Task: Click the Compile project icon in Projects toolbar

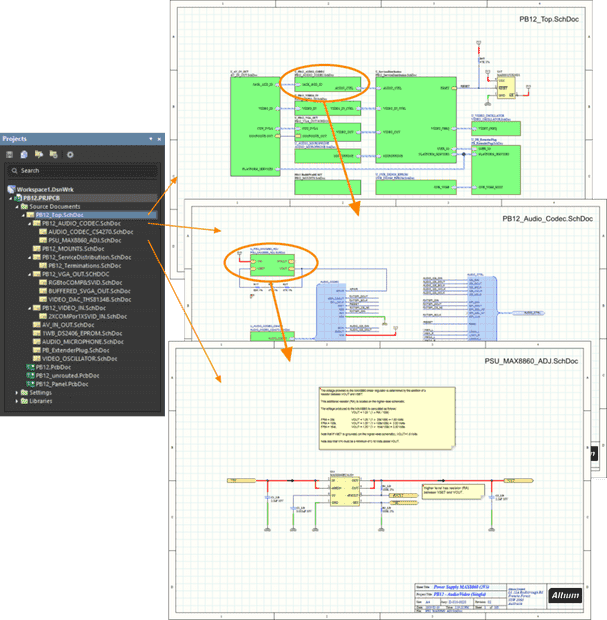Action: click(x=25, y=154)
